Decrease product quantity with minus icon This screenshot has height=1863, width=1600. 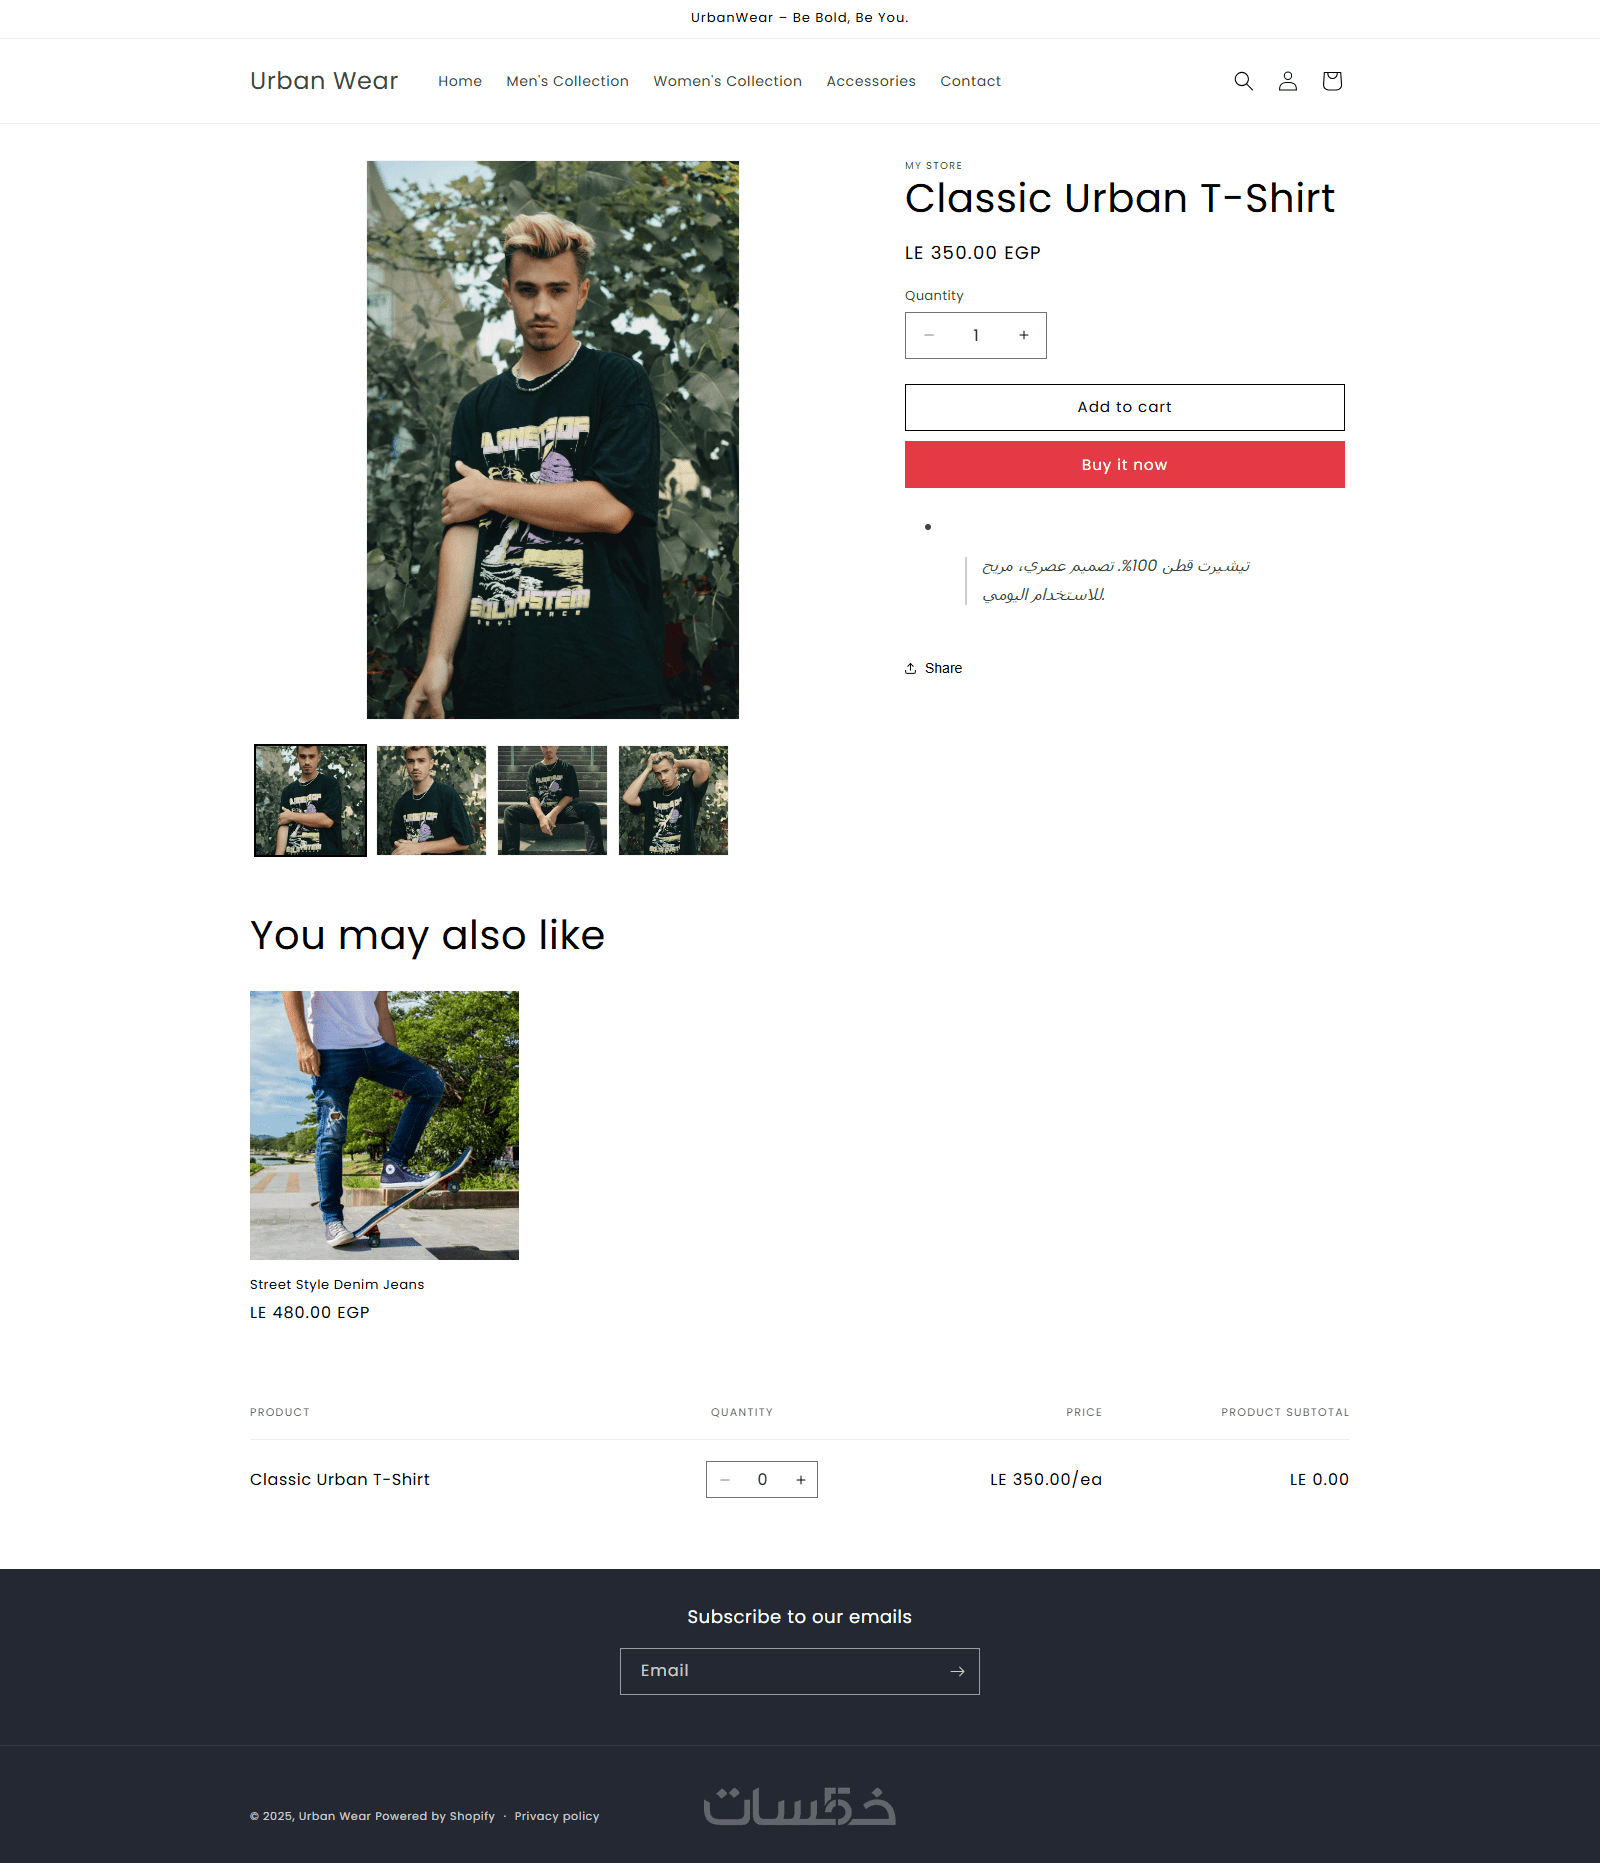coord(929,335)
